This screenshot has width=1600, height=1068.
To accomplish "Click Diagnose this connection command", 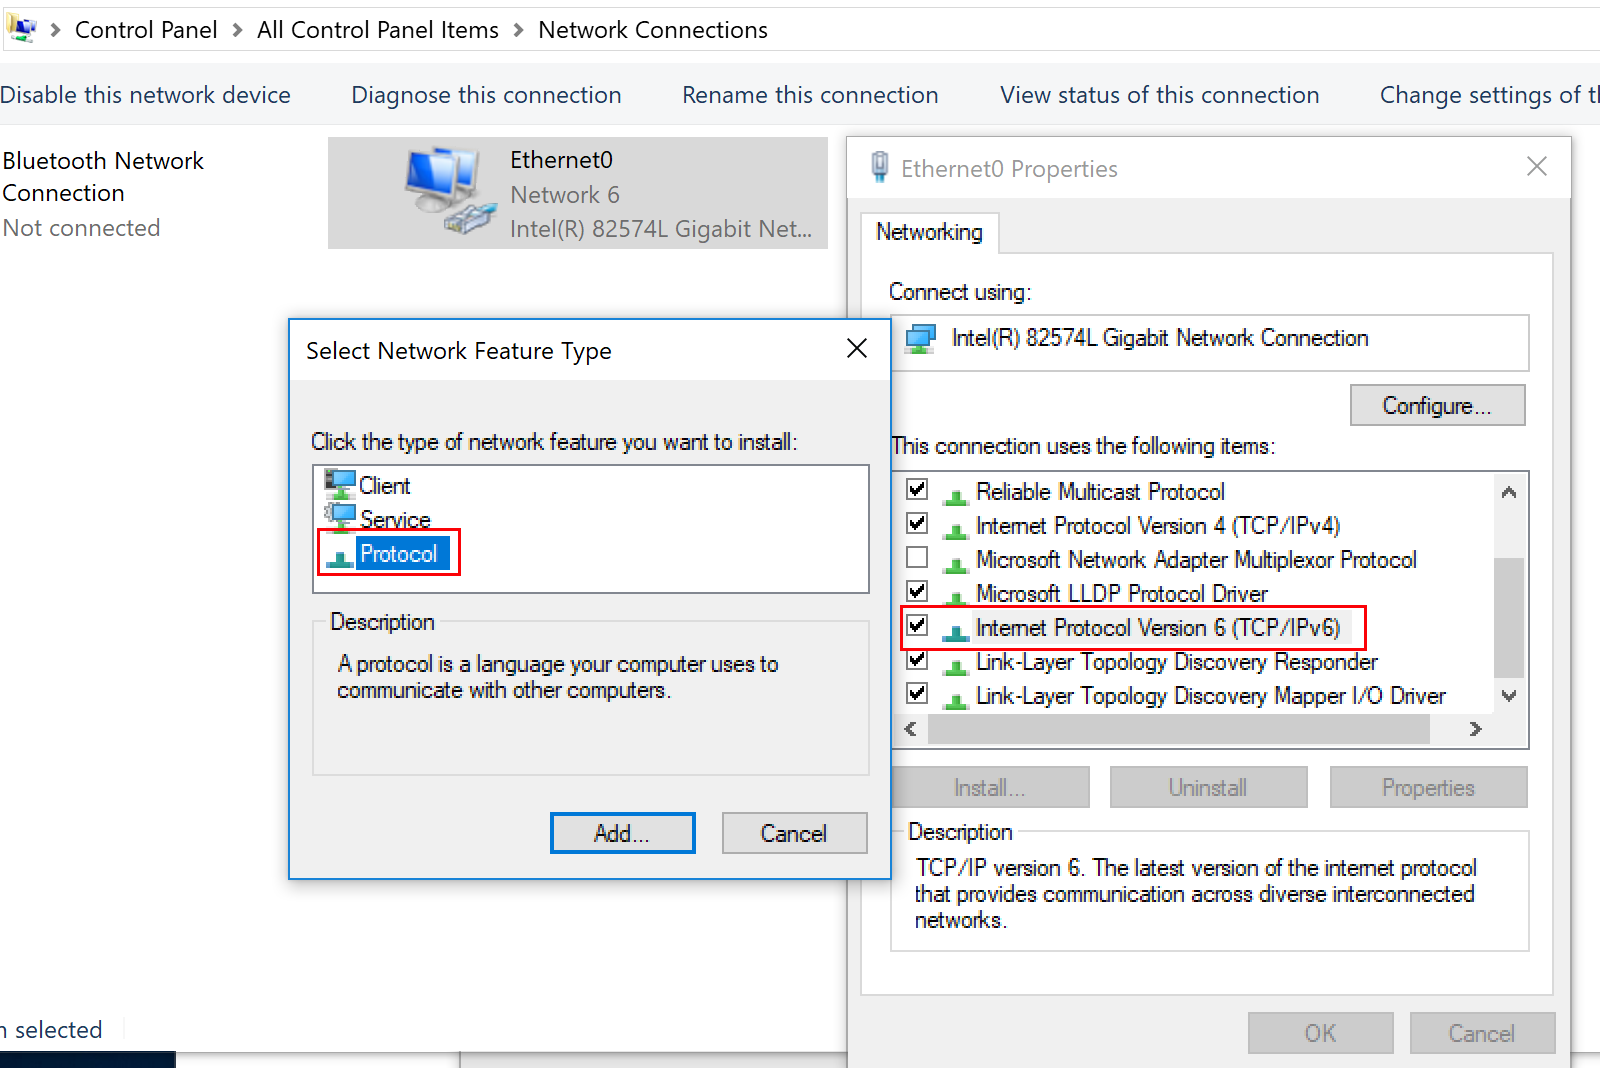I will pos(486,95).
